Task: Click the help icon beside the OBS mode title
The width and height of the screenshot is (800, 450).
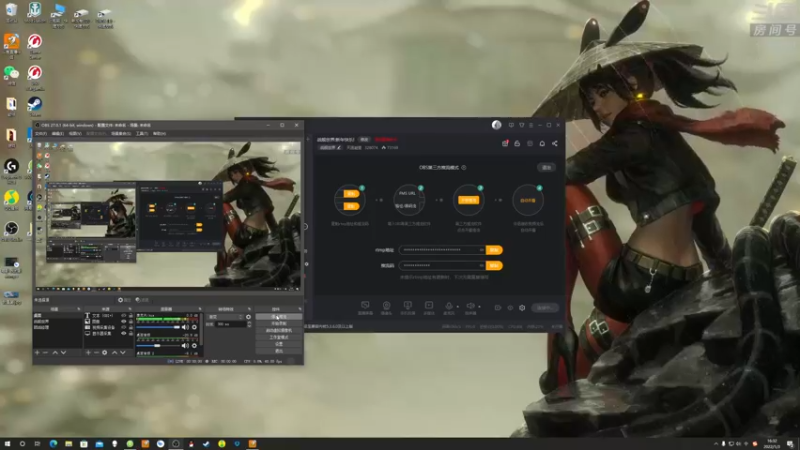Action: click(x=464, y=167)
